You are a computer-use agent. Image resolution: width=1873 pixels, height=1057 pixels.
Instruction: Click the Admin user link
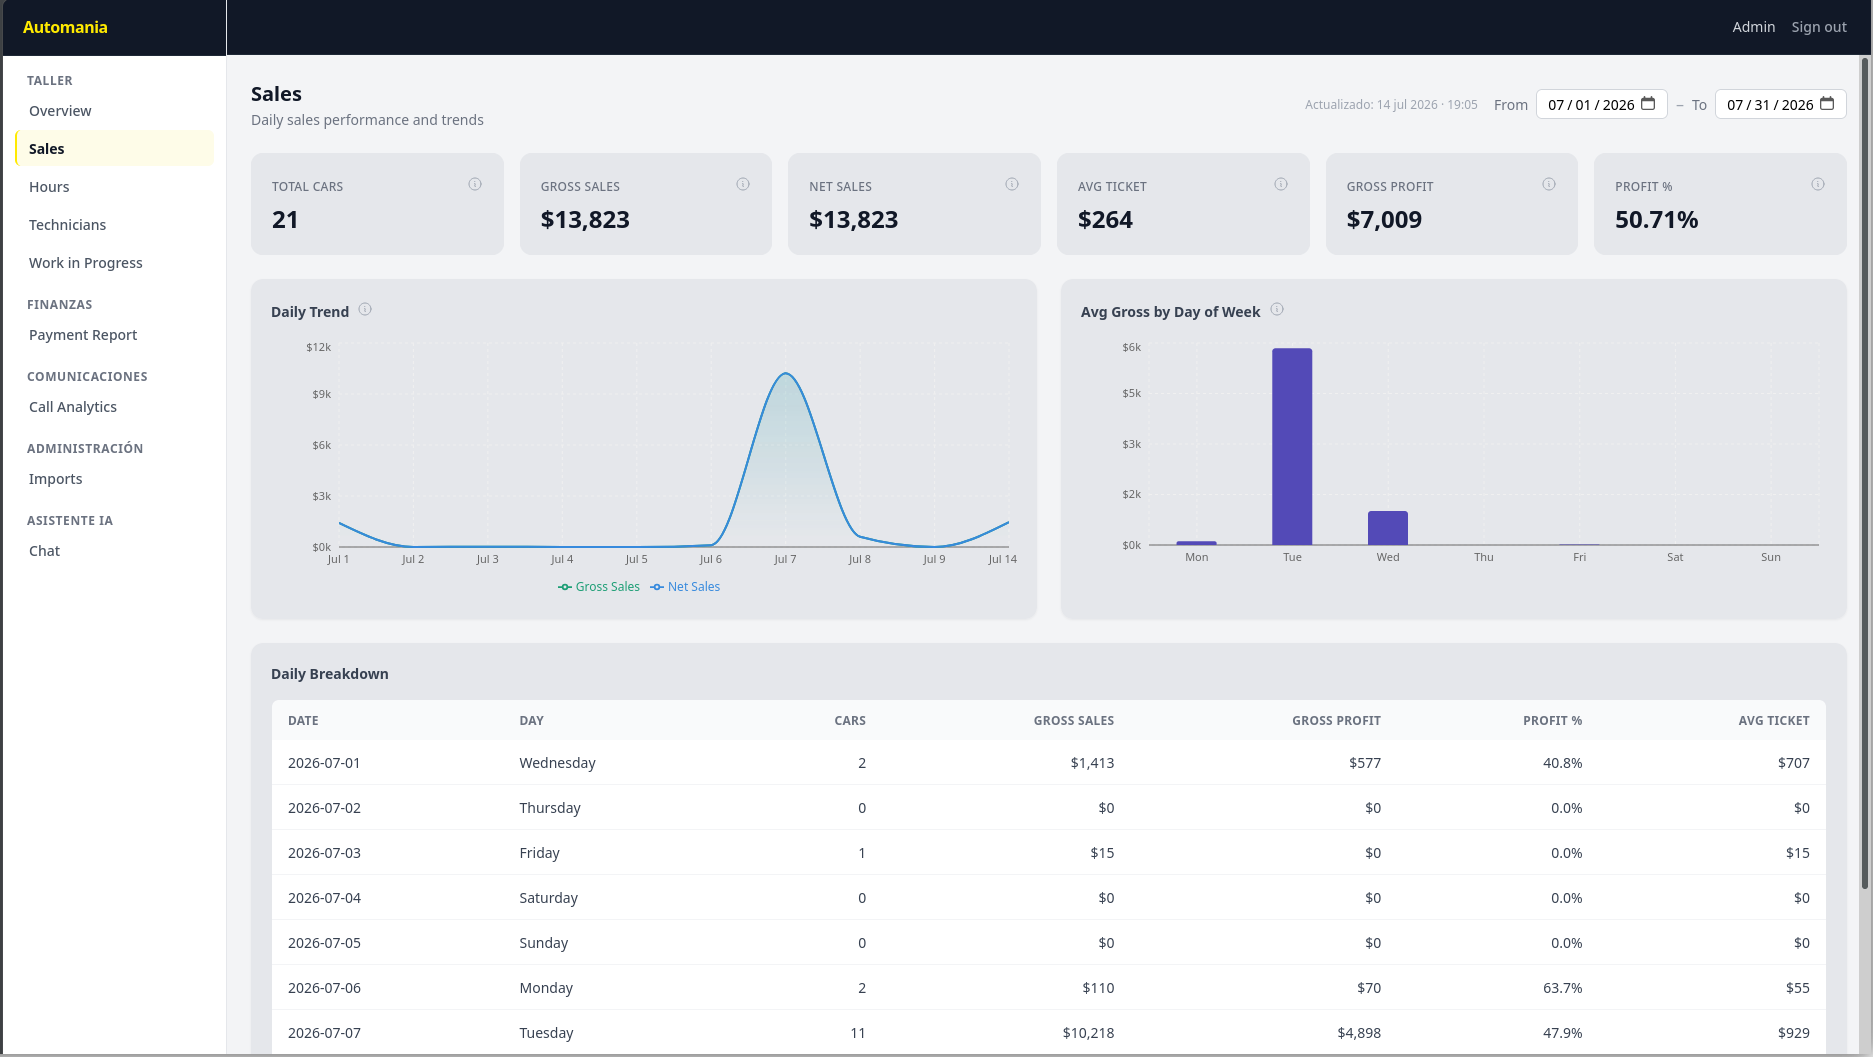(x=1754, y=27)
